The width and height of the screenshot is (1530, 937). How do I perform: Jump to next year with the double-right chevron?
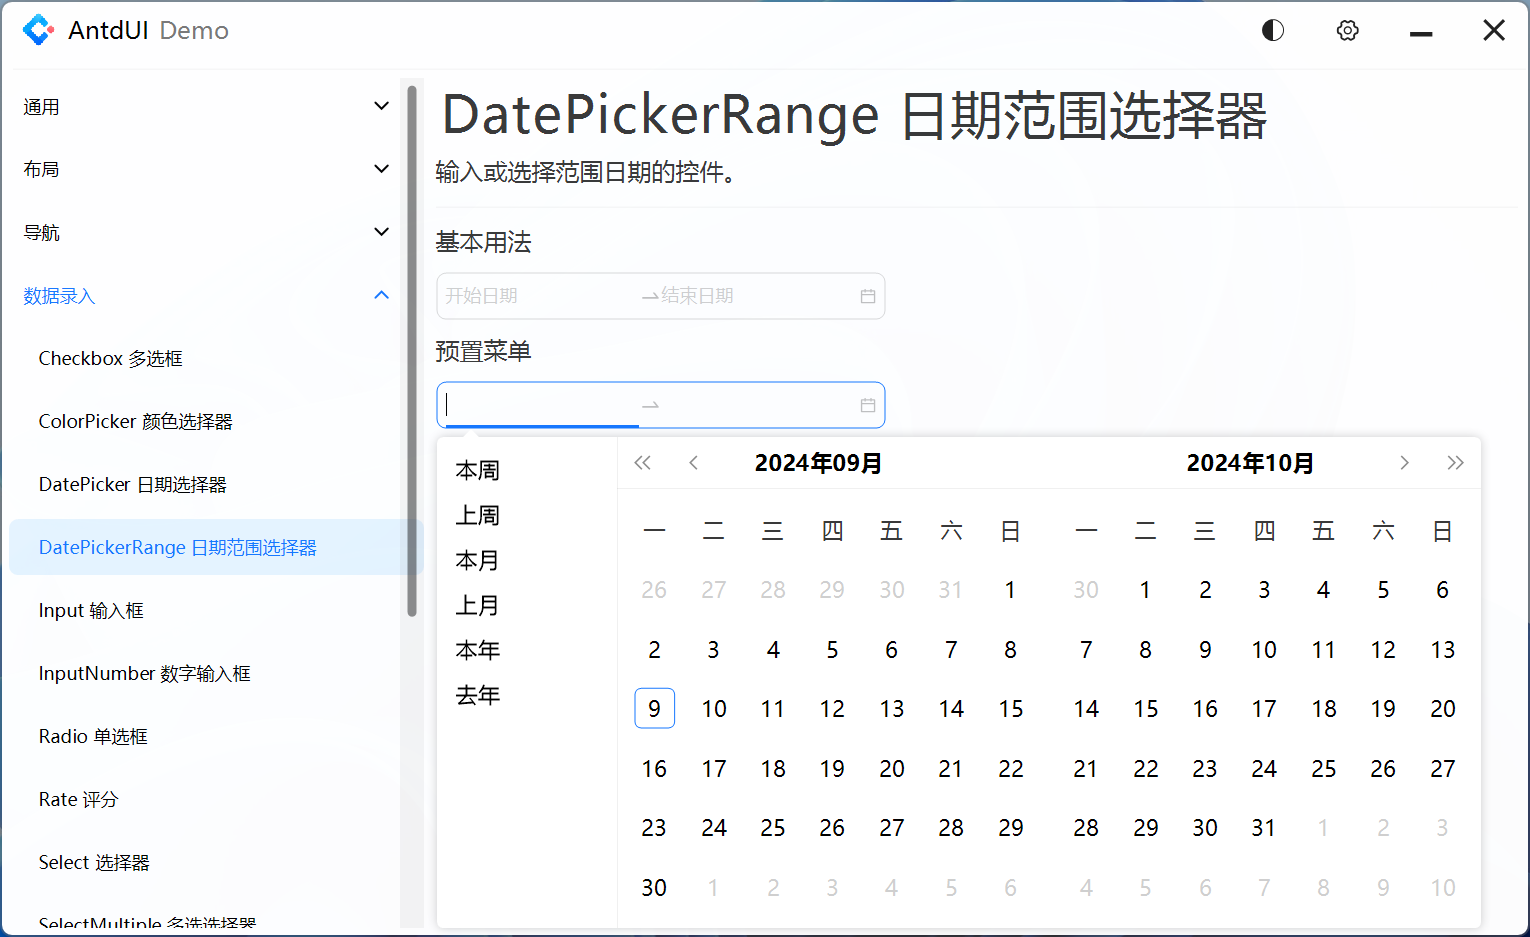pos(1456,462)
